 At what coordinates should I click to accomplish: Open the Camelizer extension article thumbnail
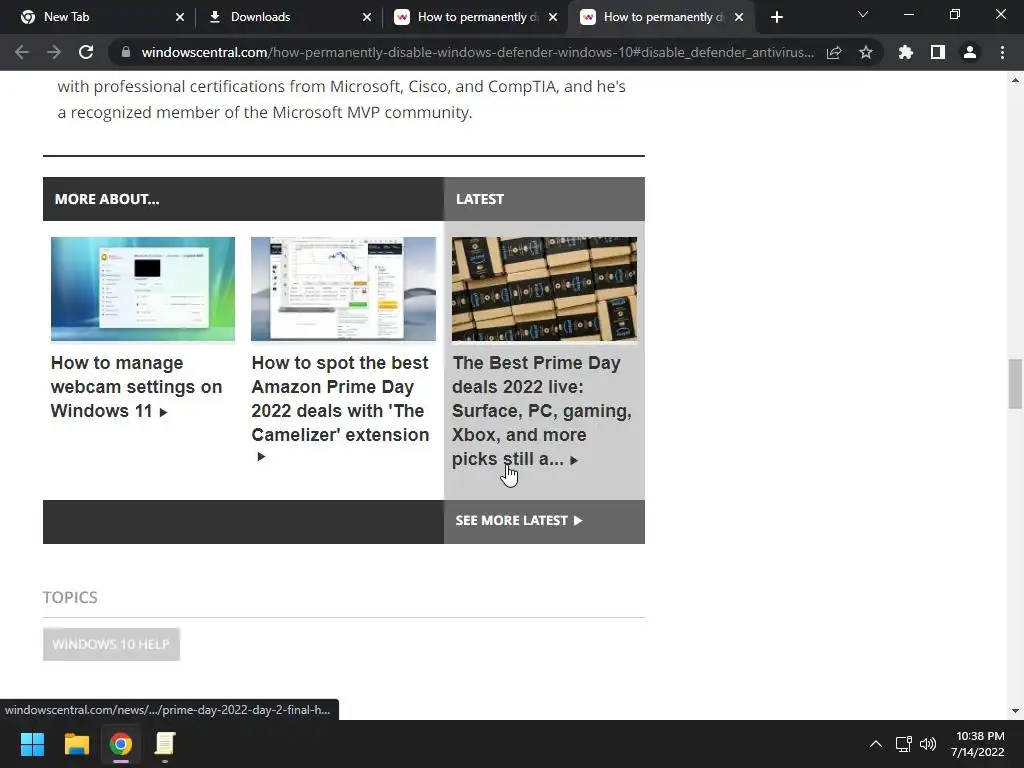click(x=344, y=289)
